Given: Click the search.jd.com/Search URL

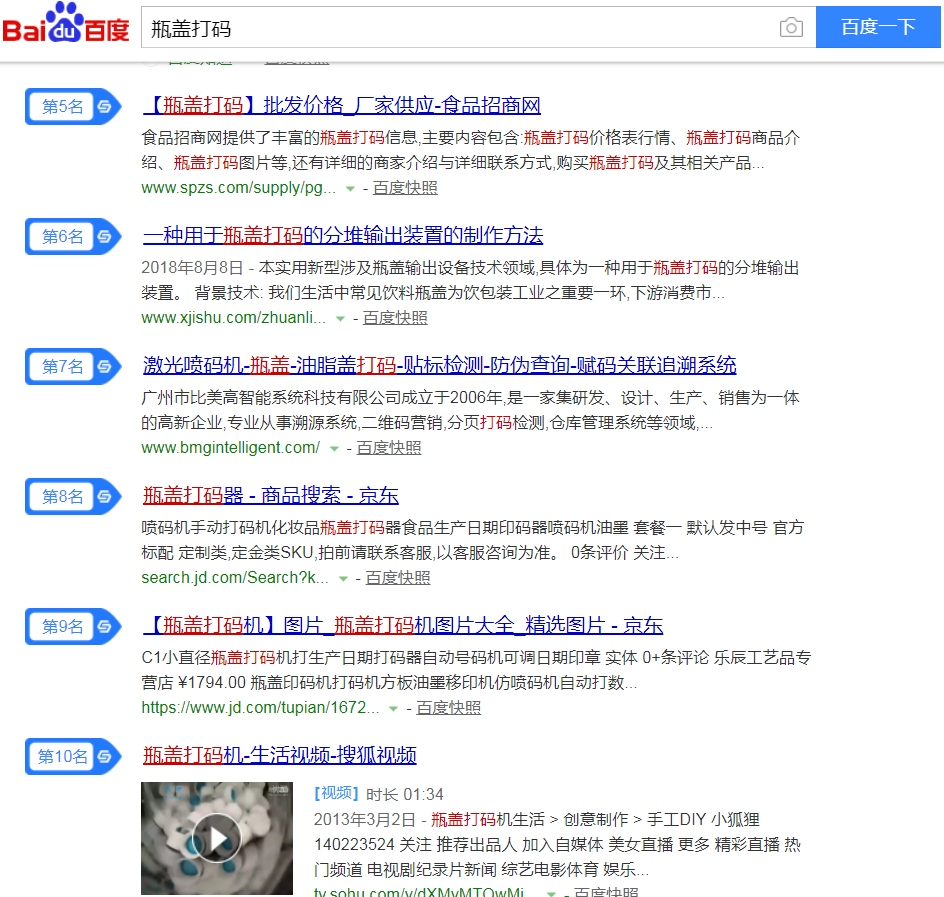Looking at the screenshot, I should [x=235, y=578].
